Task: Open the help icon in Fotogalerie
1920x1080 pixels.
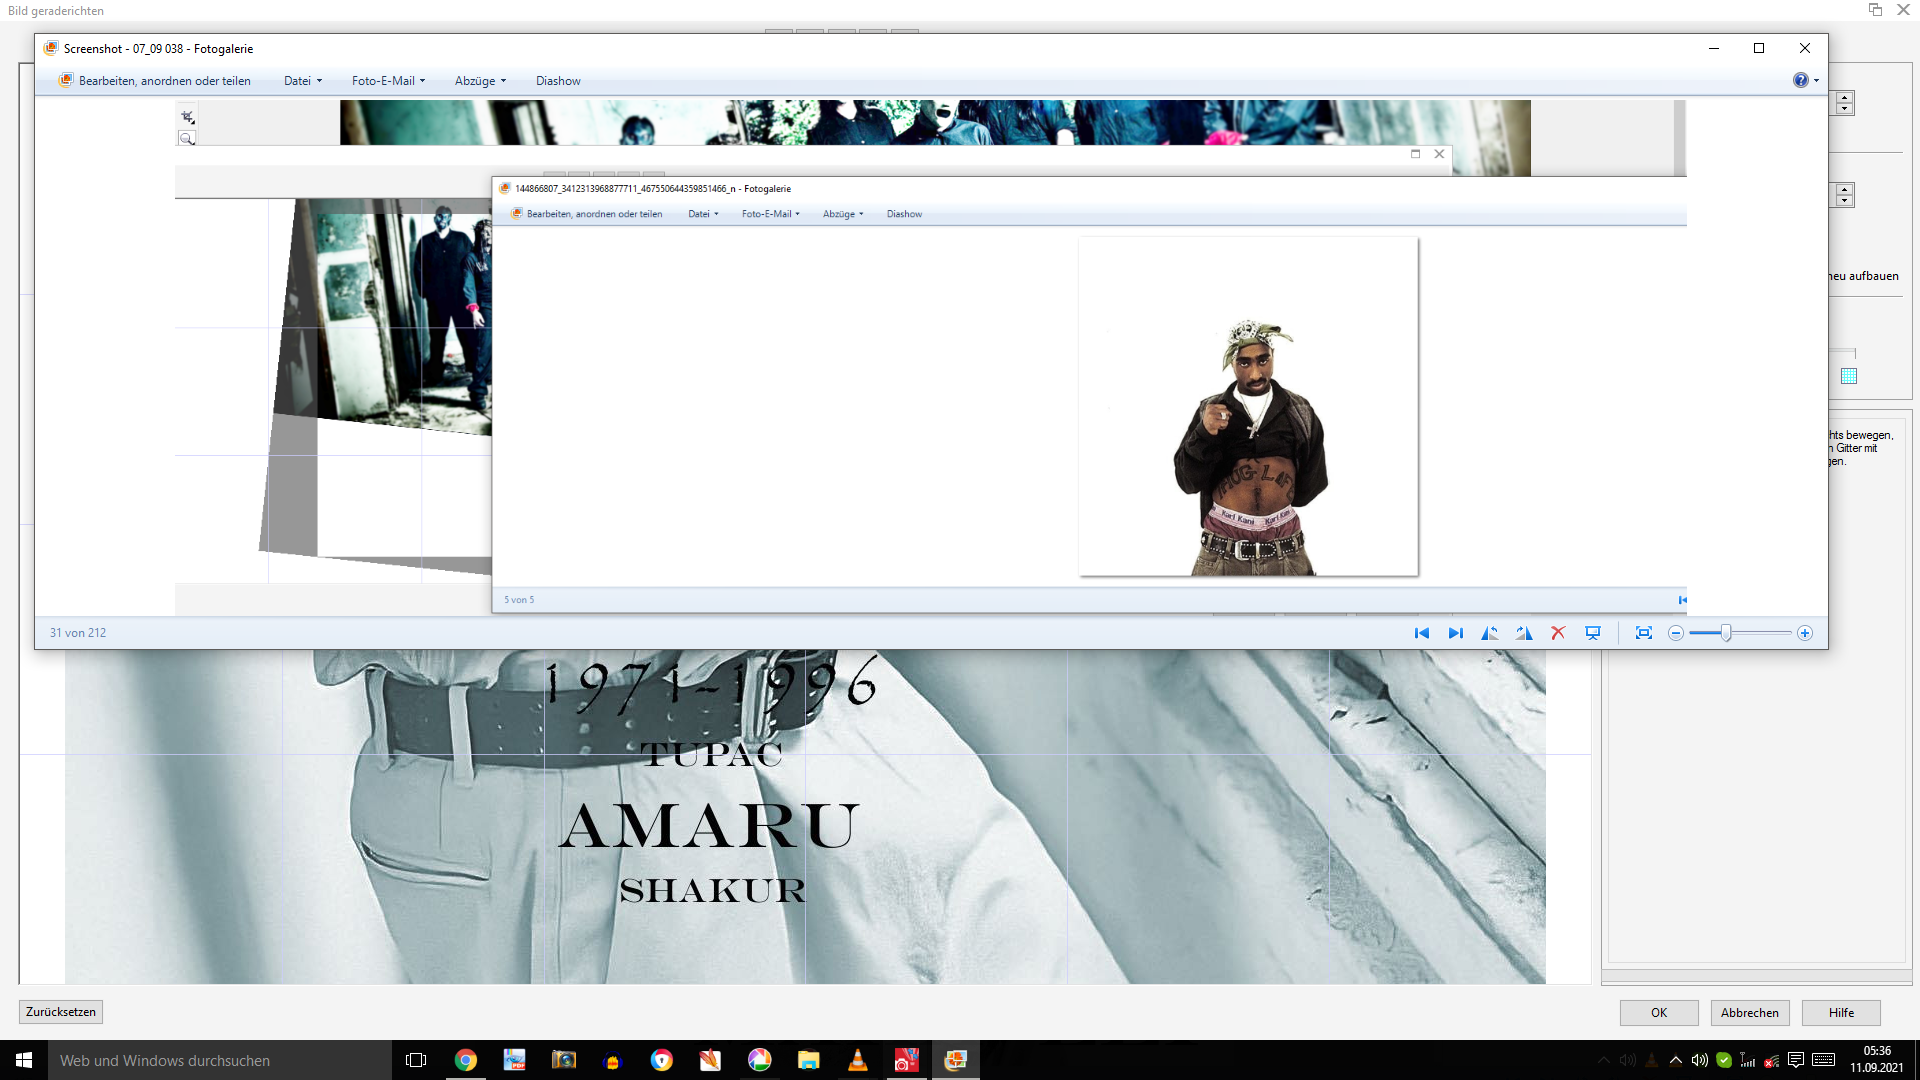Action: pyautogui.click(x=1800, y=80)
